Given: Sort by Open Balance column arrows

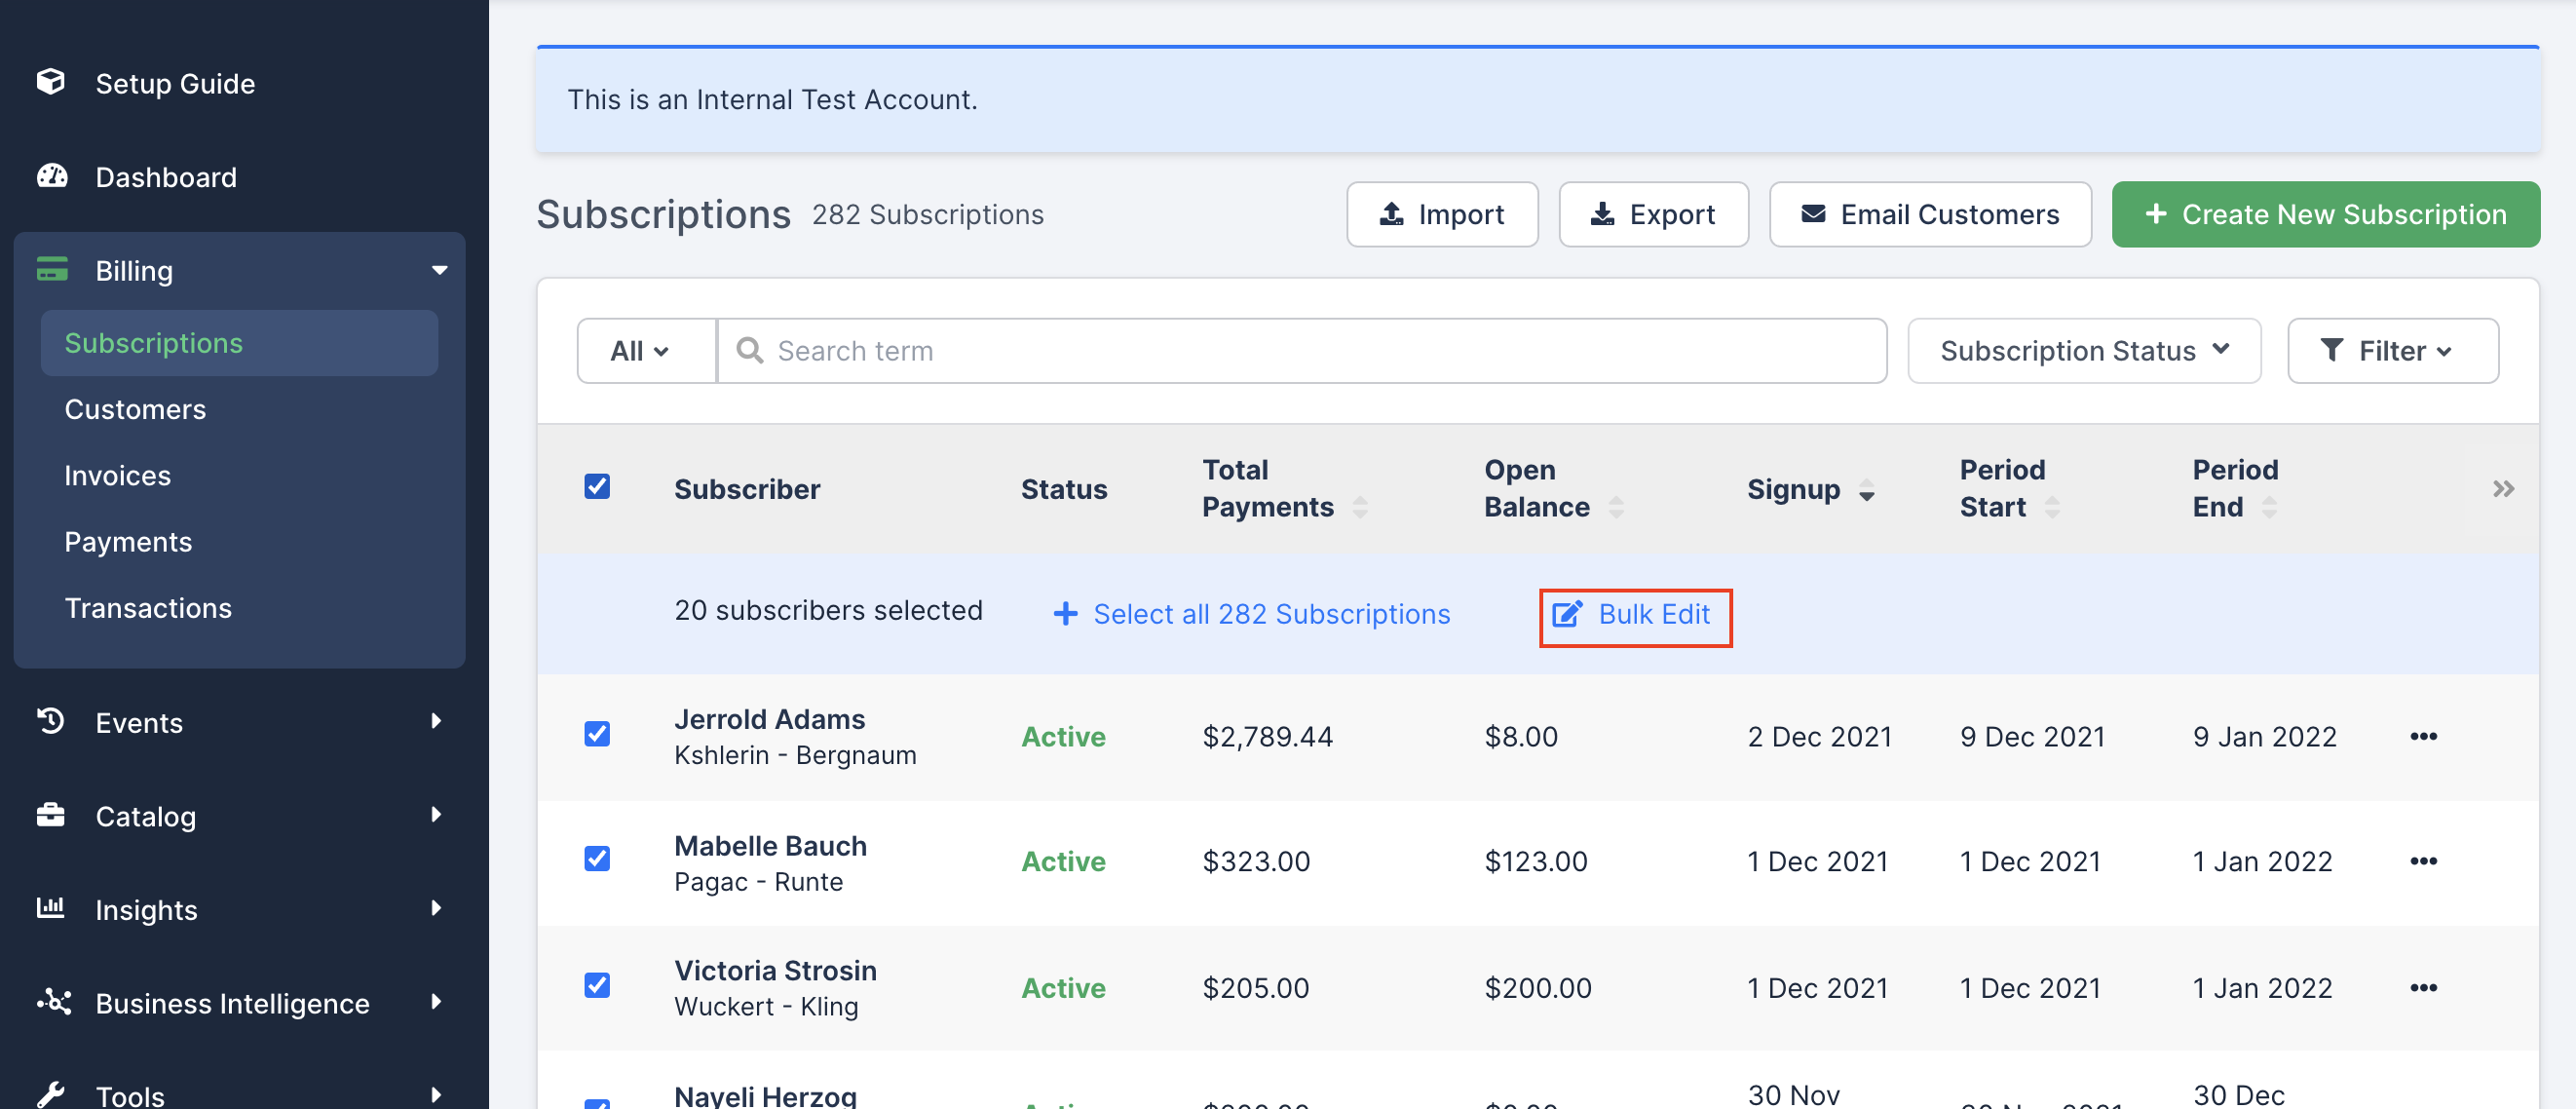Looking at the screenshot, I should (1616, 507).
